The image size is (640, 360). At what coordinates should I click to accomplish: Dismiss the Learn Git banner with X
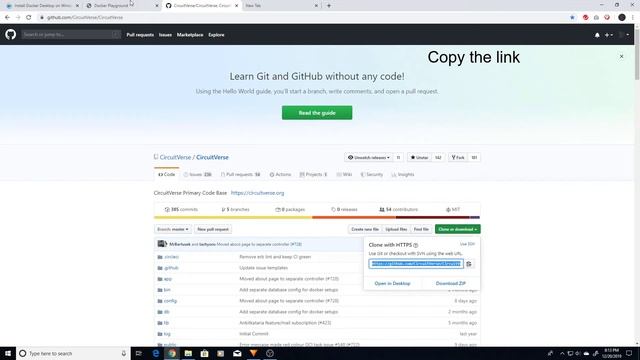tap(621, 56)
